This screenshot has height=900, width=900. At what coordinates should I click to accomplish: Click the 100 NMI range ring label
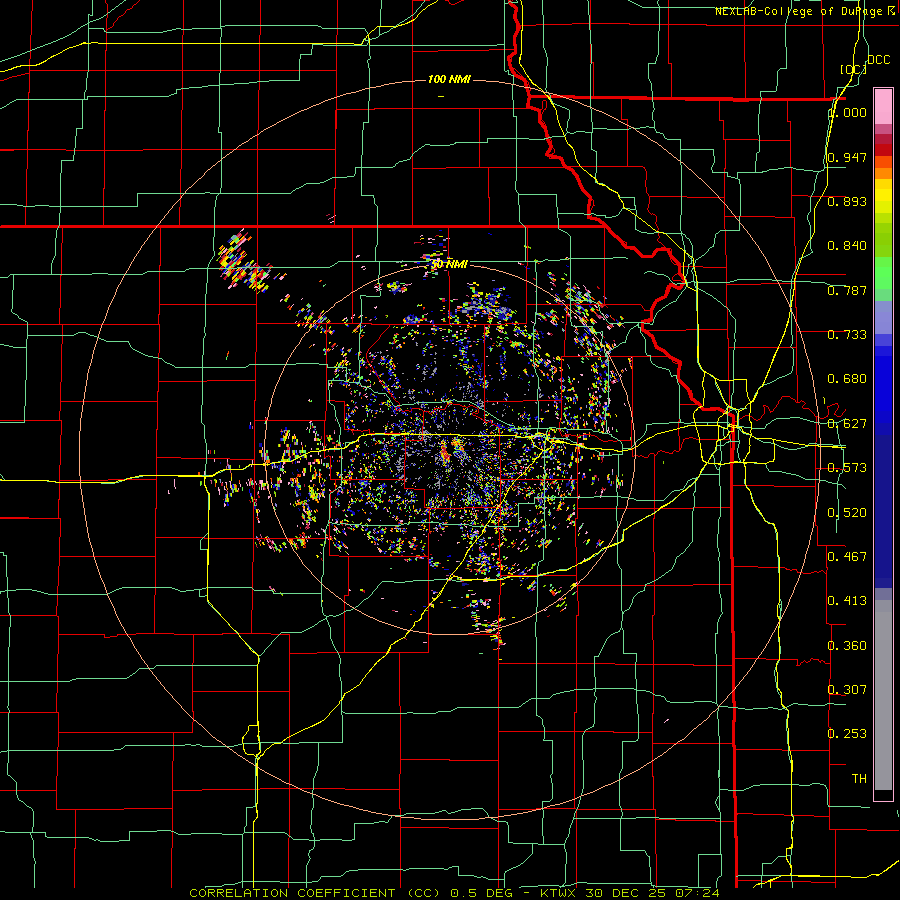pos(449,79)
